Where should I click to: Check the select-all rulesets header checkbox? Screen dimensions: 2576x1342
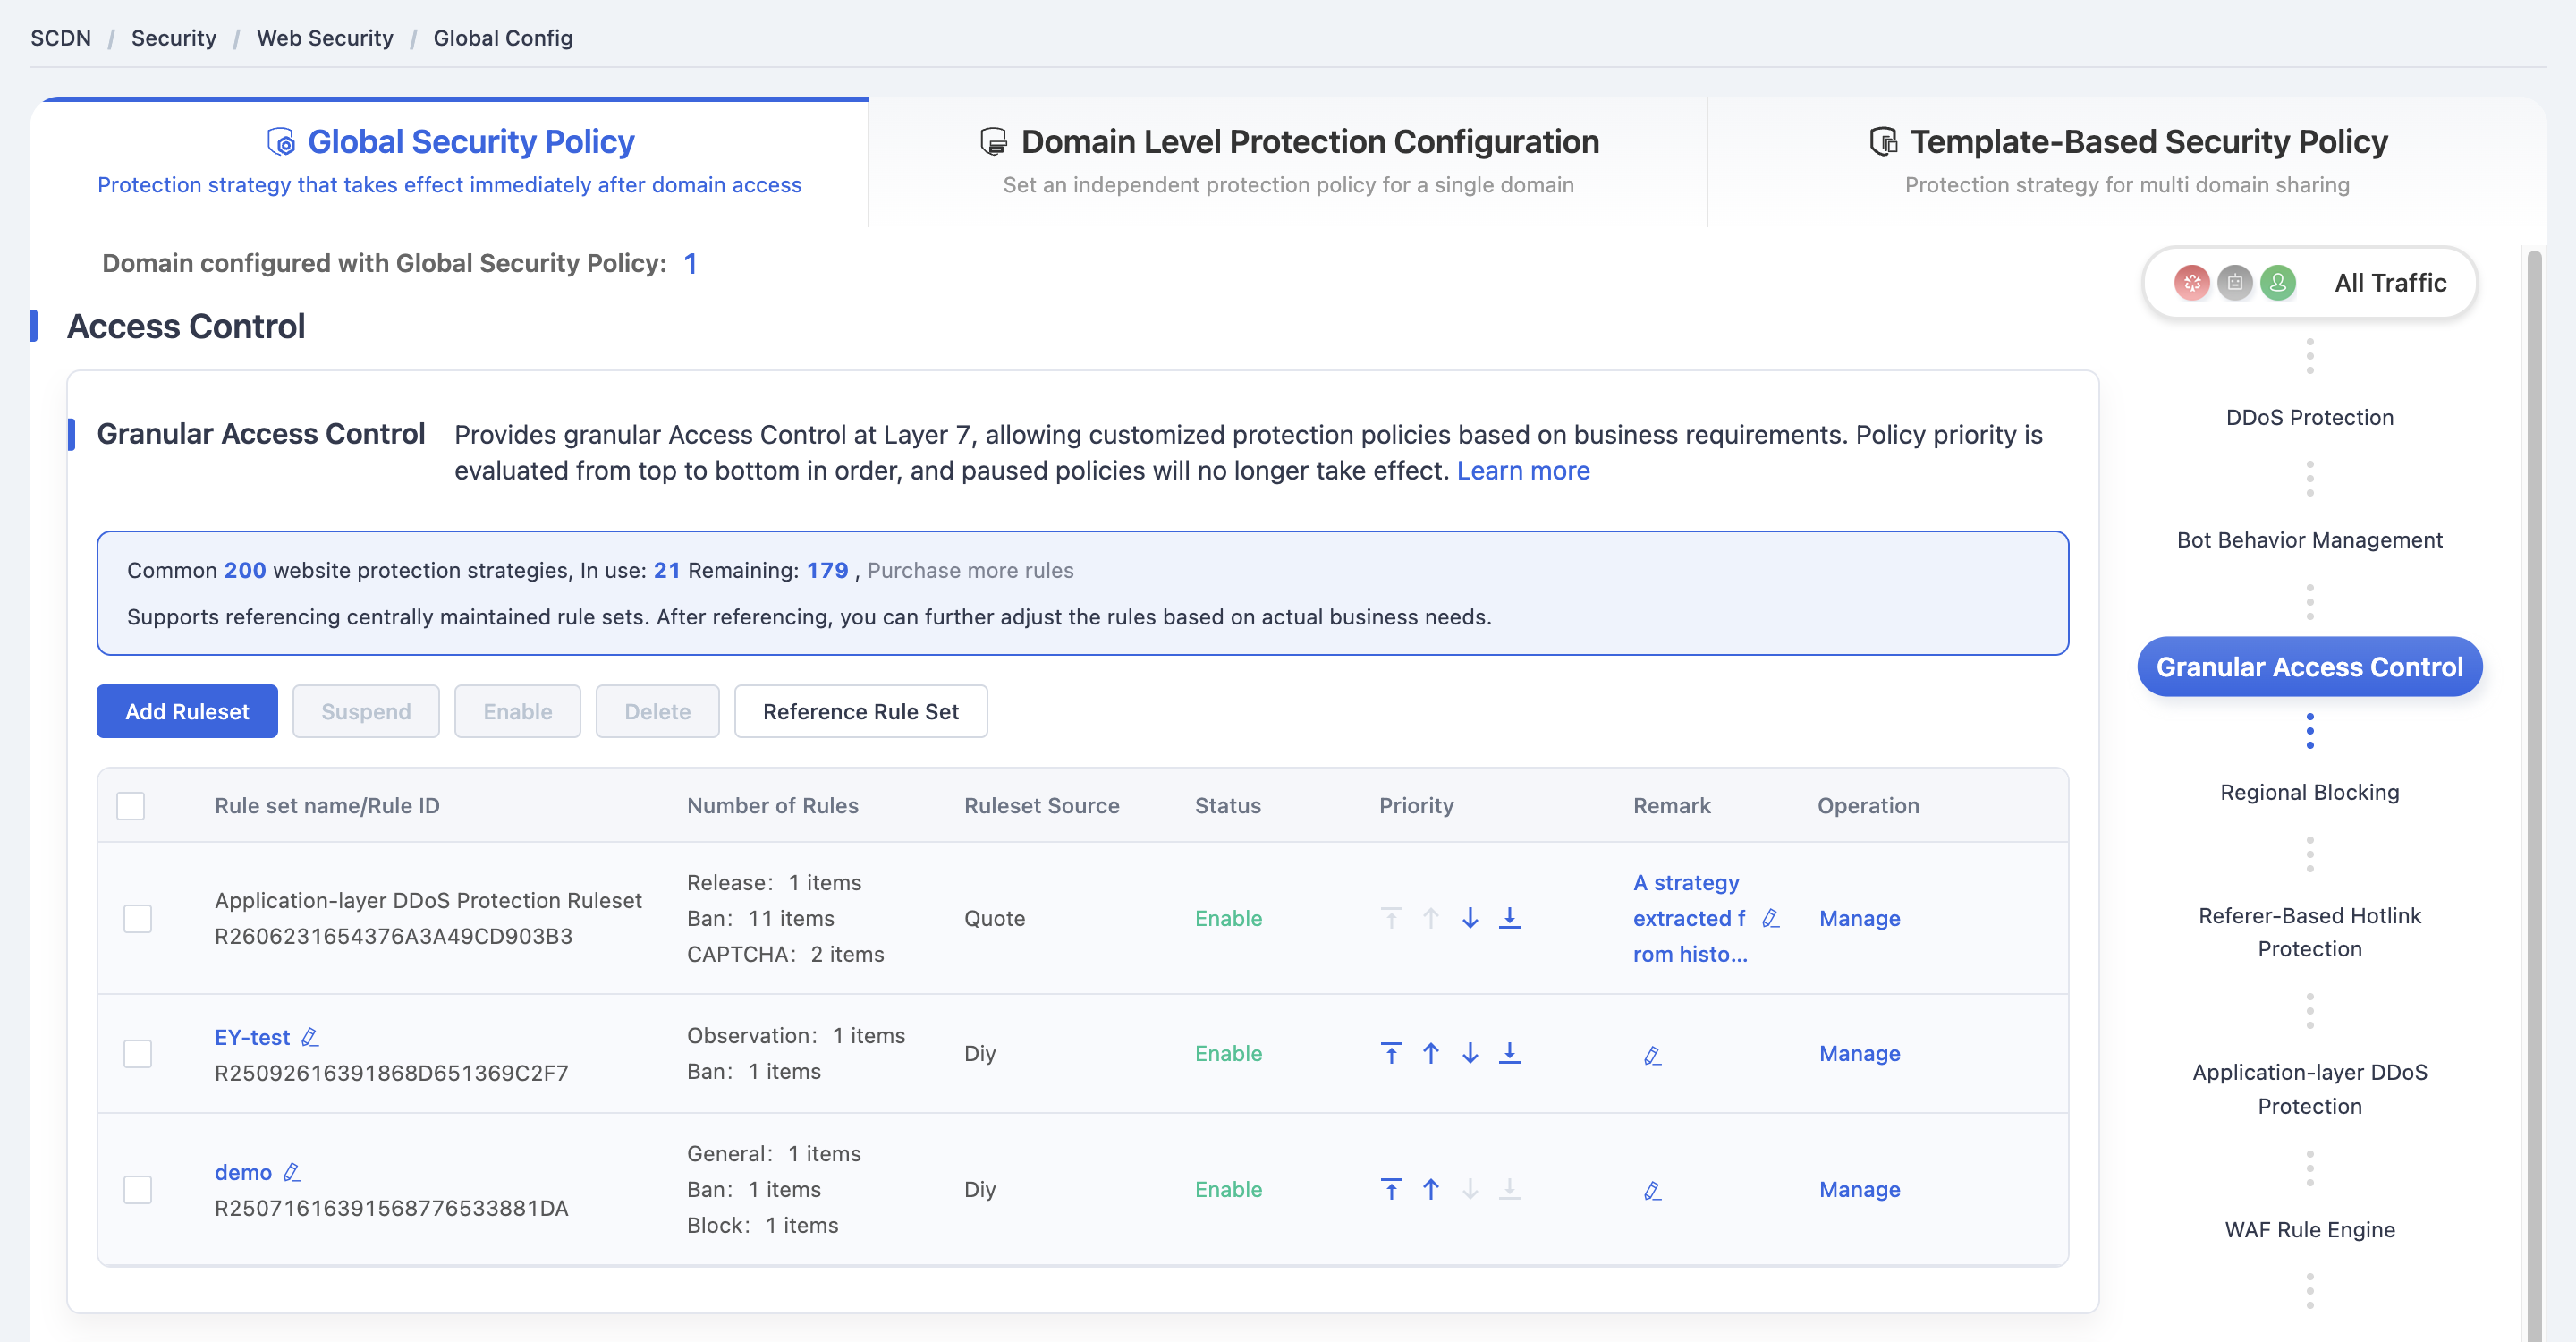click(x=131, y=806)
